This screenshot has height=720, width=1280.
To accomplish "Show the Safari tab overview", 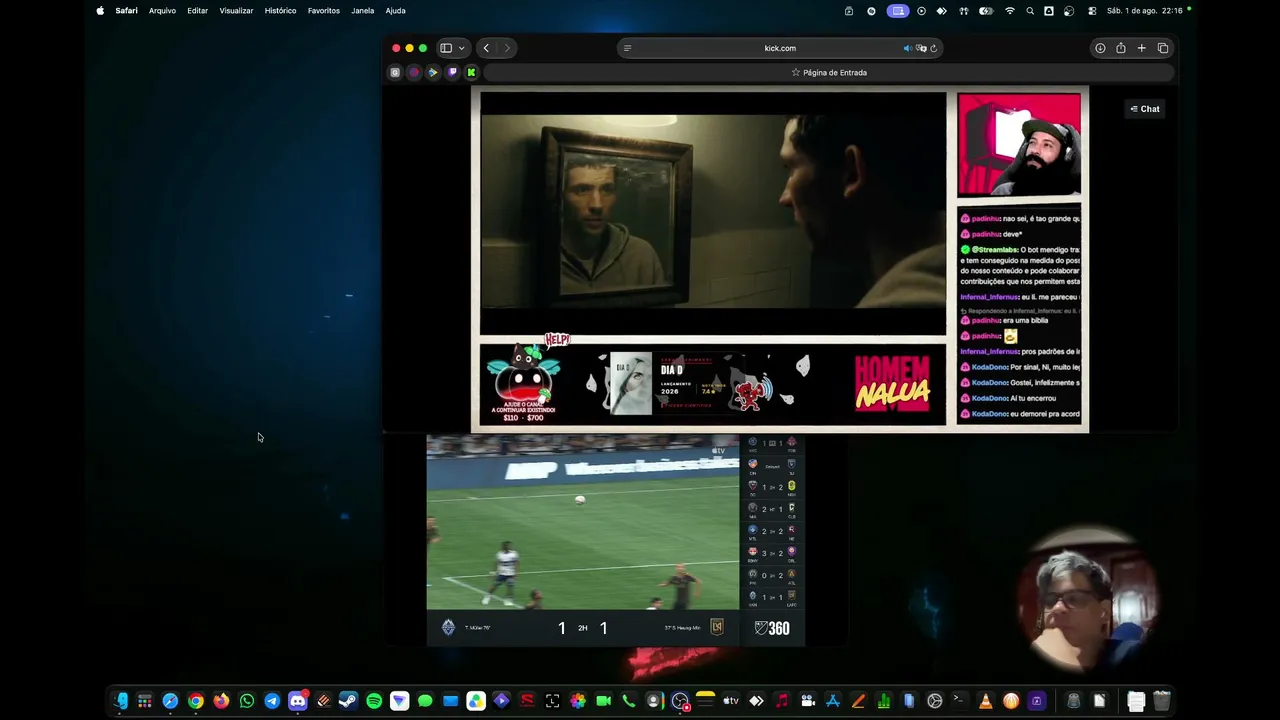I will pos(1163,48).
